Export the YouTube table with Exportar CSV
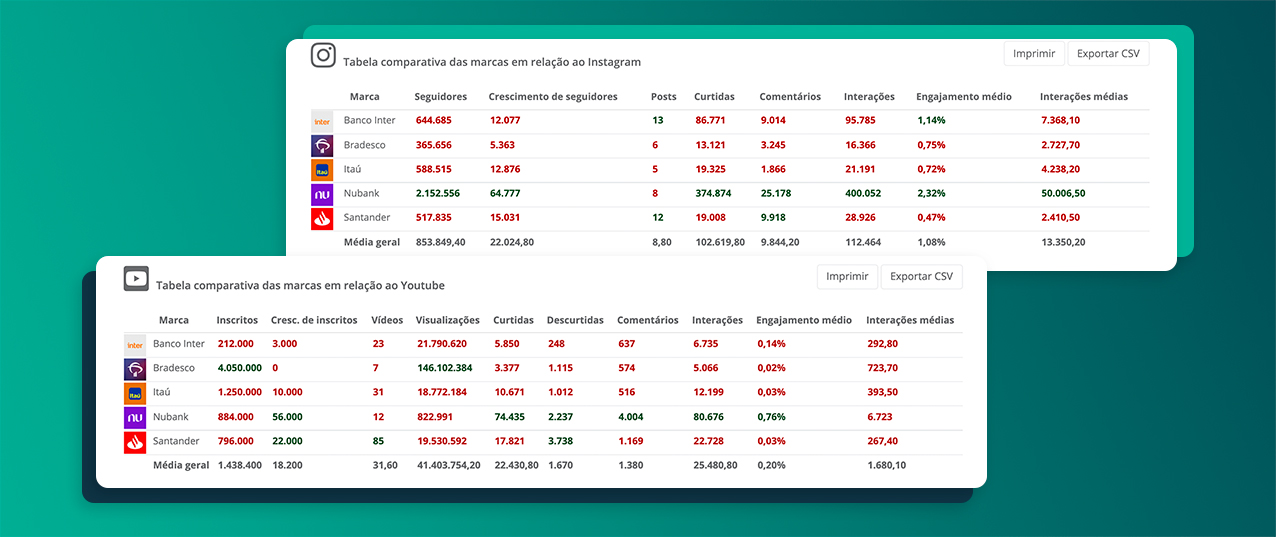This screenshot has height=537, width=1276. point(921,277)
